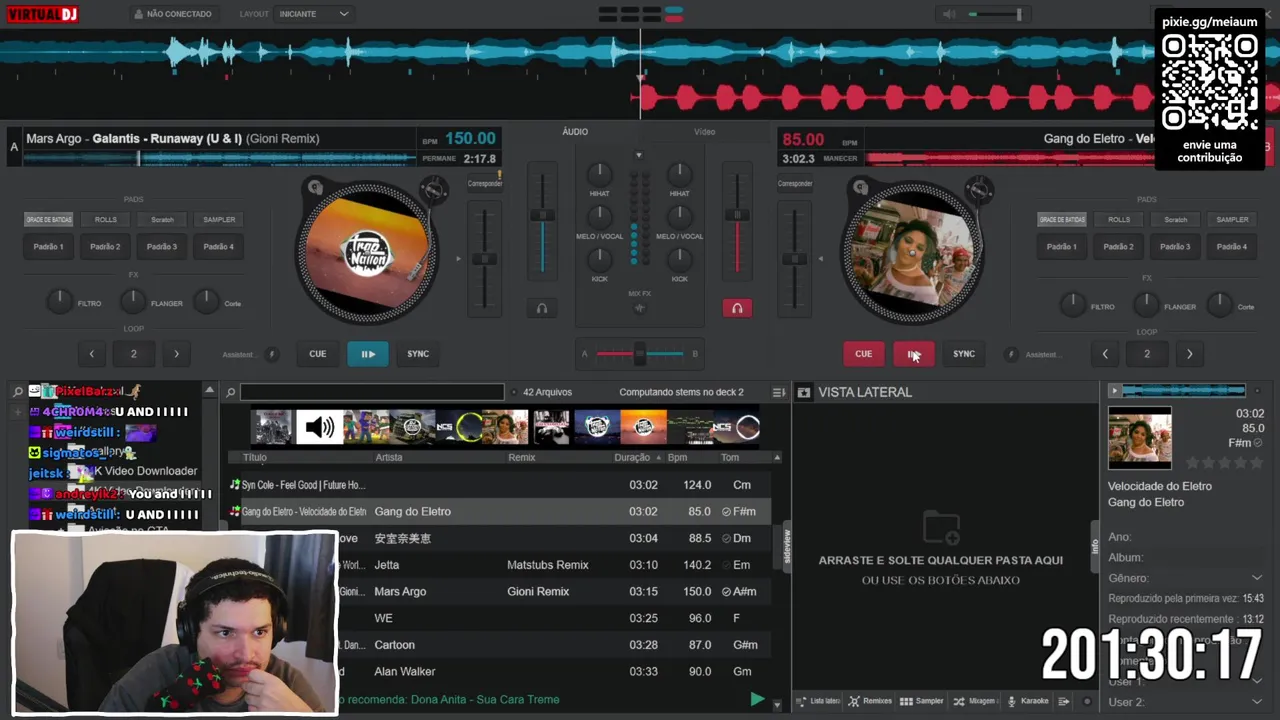Toggle headphone cue on left deck
1280x720 pixels.
542,308
